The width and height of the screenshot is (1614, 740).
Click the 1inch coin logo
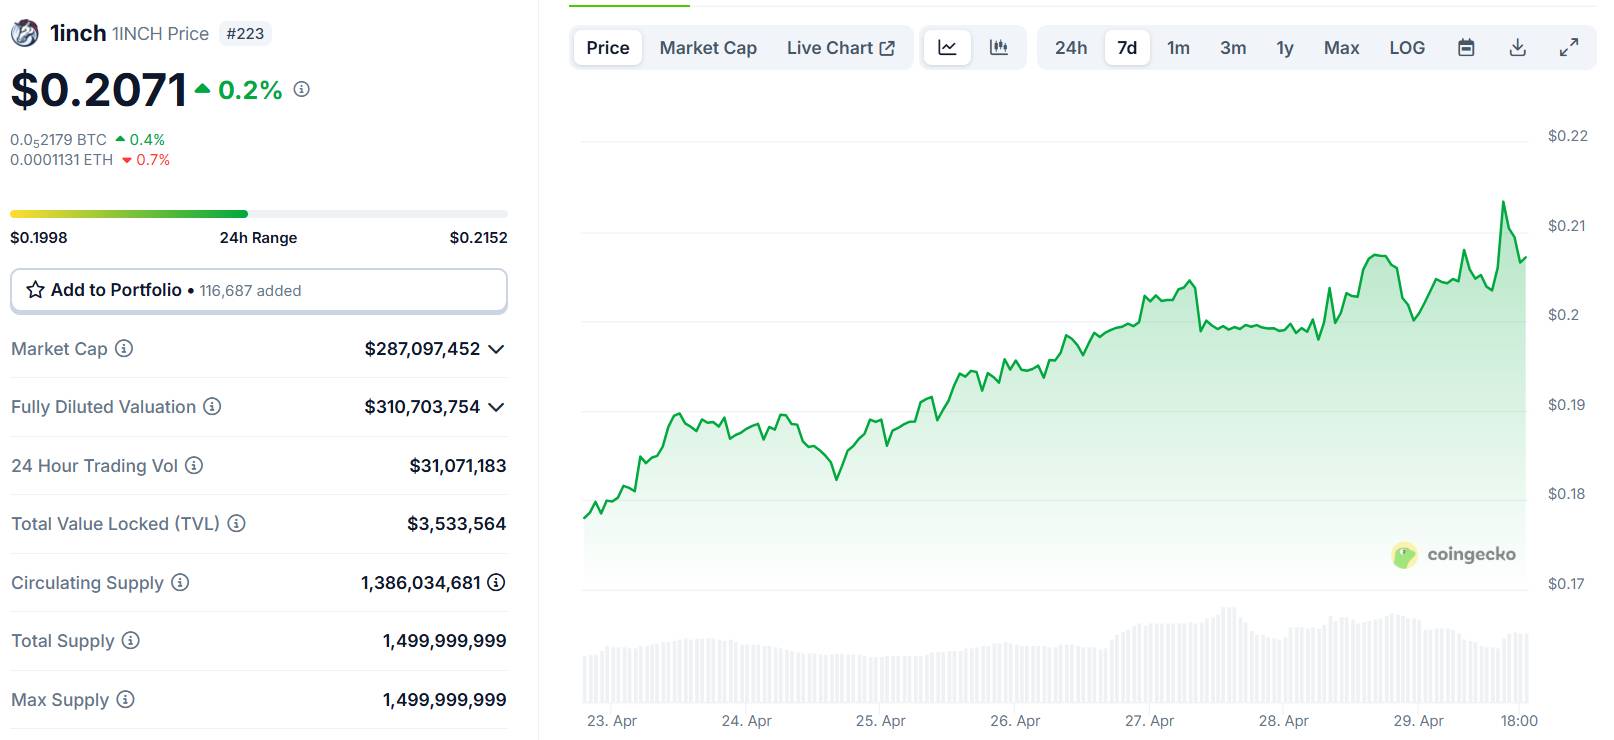coord(24,33)
